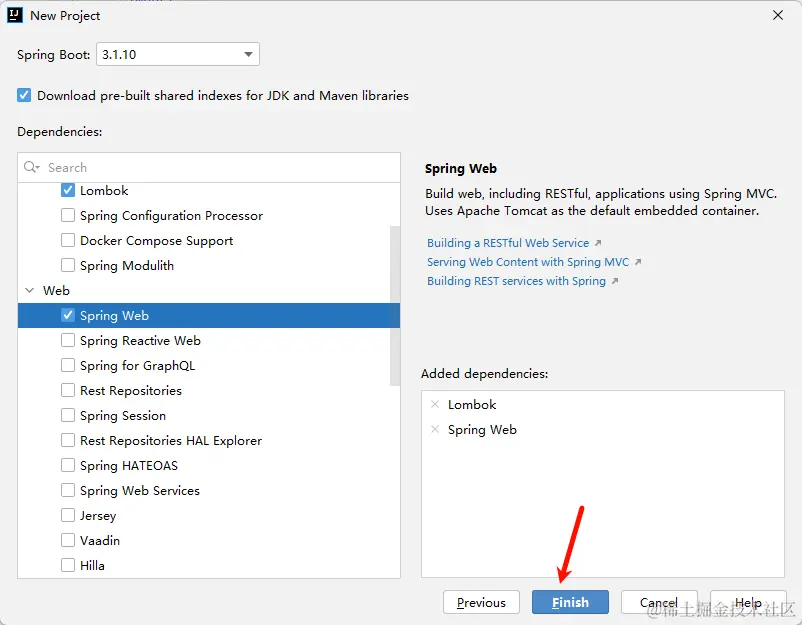802x625 pixels.
Task: Check Spring for GraphQL
Action: 68,365
